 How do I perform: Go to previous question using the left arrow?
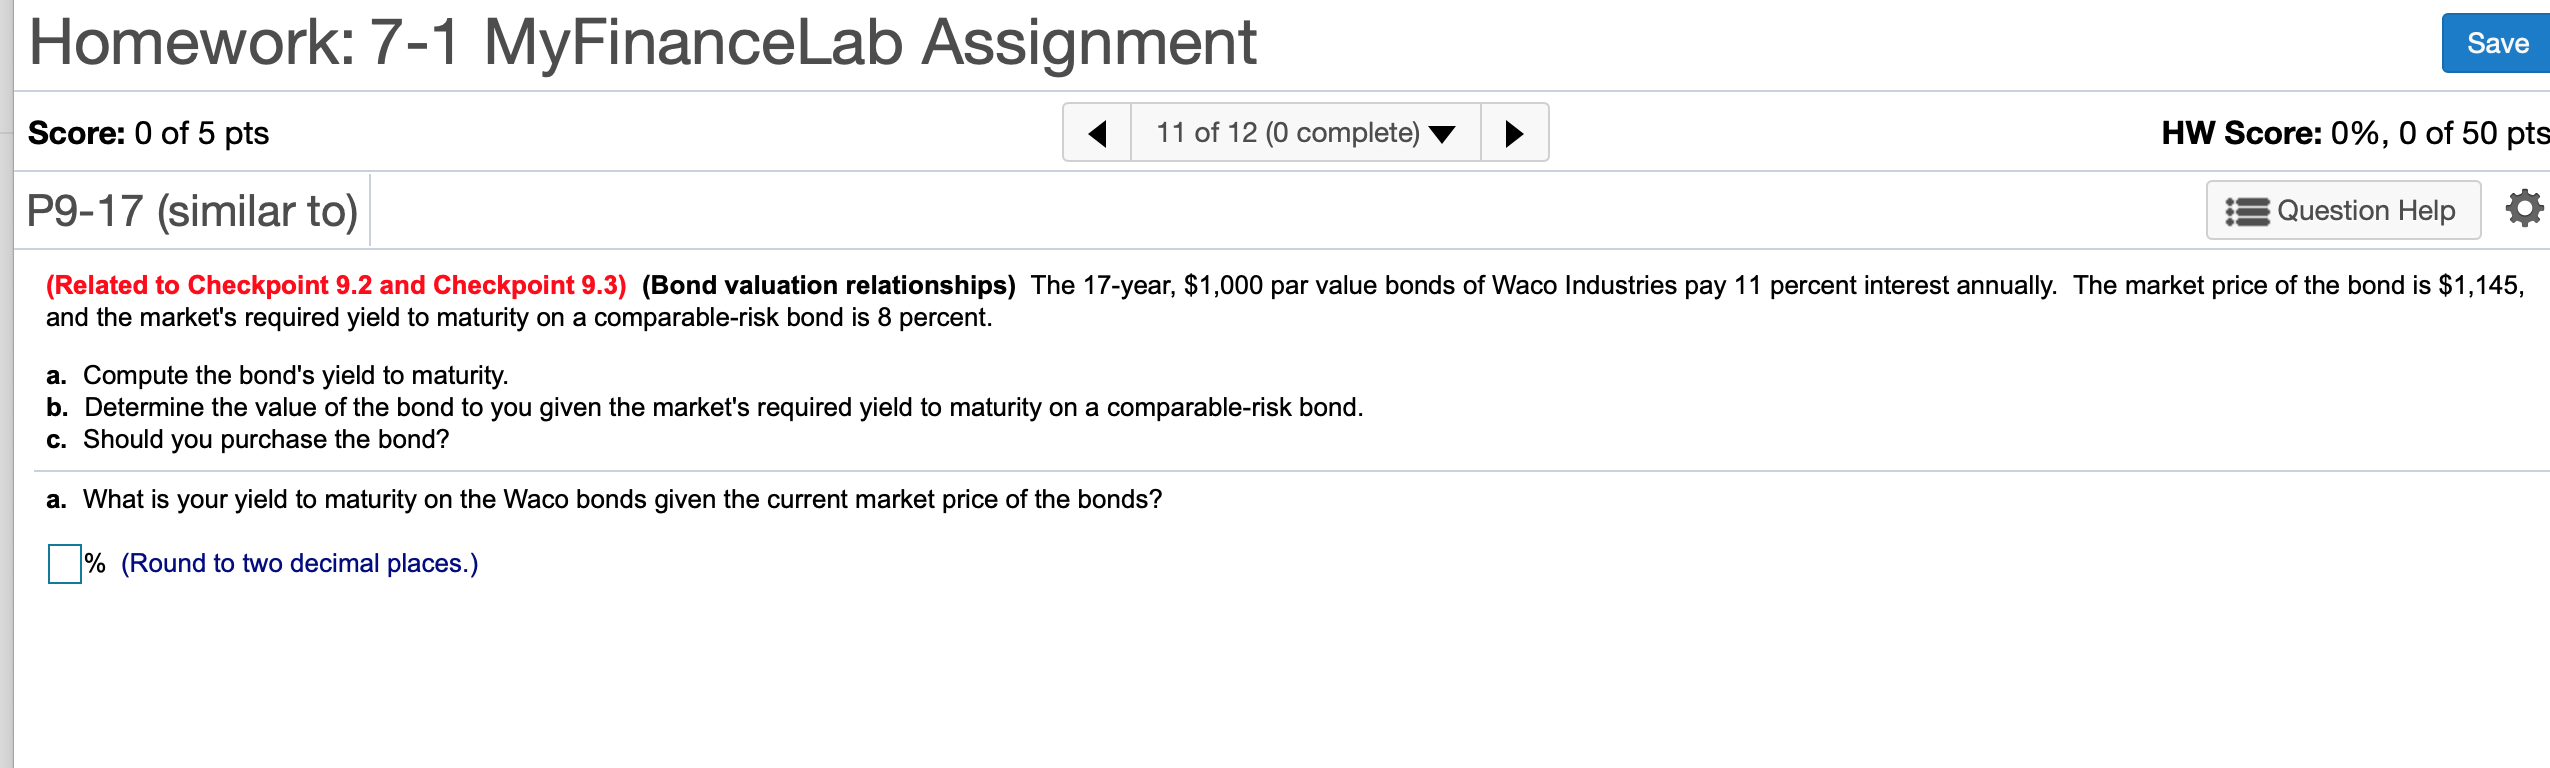click(1097, 132)
